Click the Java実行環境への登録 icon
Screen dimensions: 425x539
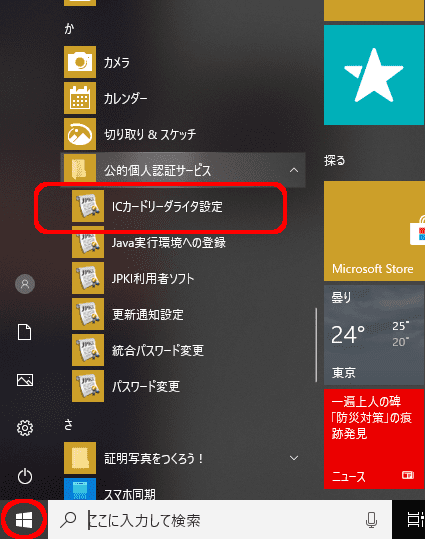pyautogui.click(x=88, y=242)
